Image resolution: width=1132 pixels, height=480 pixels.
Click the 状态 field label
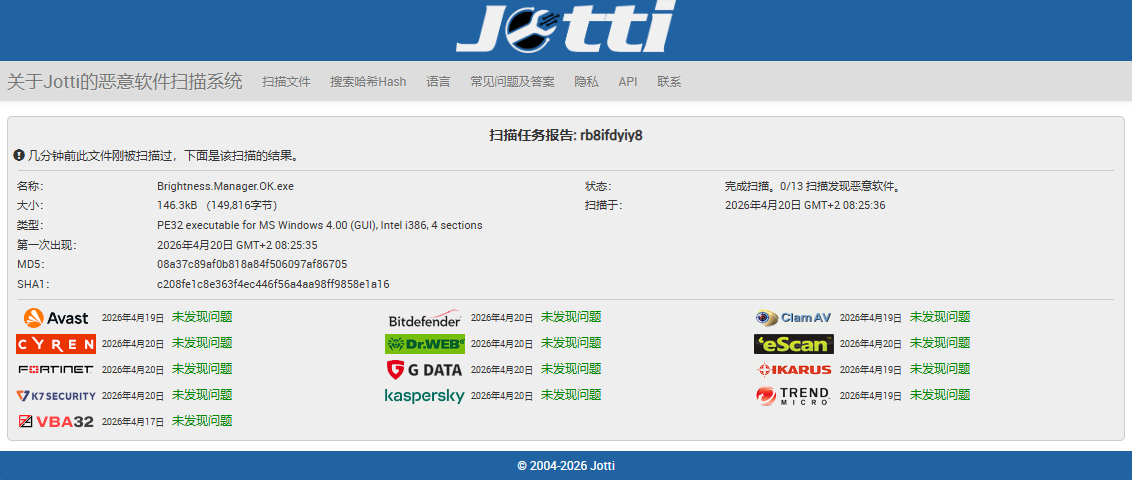click(x=598, y=186)
